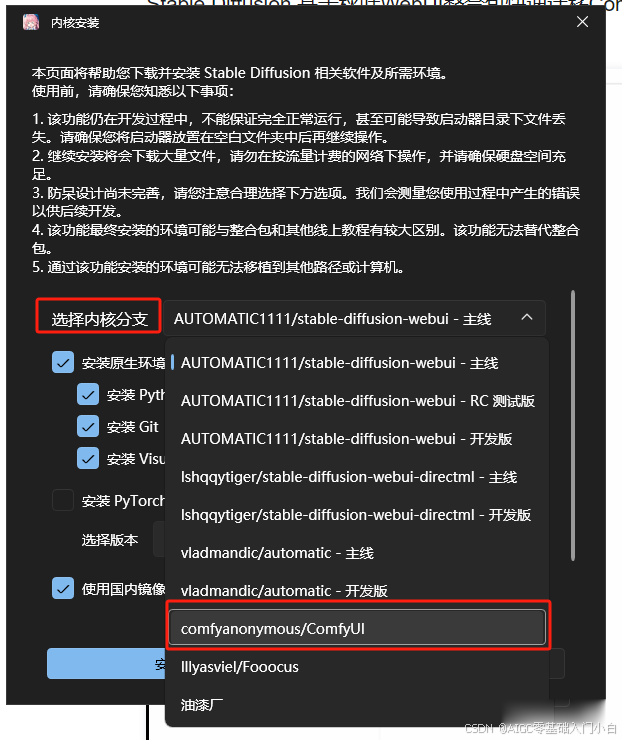This screenshot has width=622, height=740.
Task: Disable the 使用国内镜像 checkbox
Action: tap(63, 589)
